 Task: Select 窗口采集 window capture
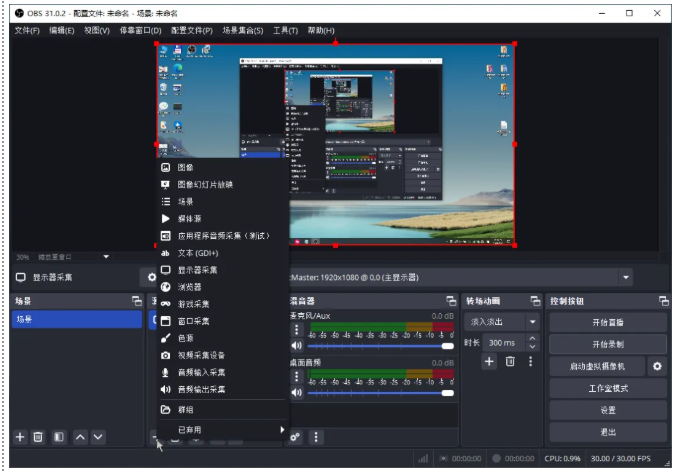(222, 321)
